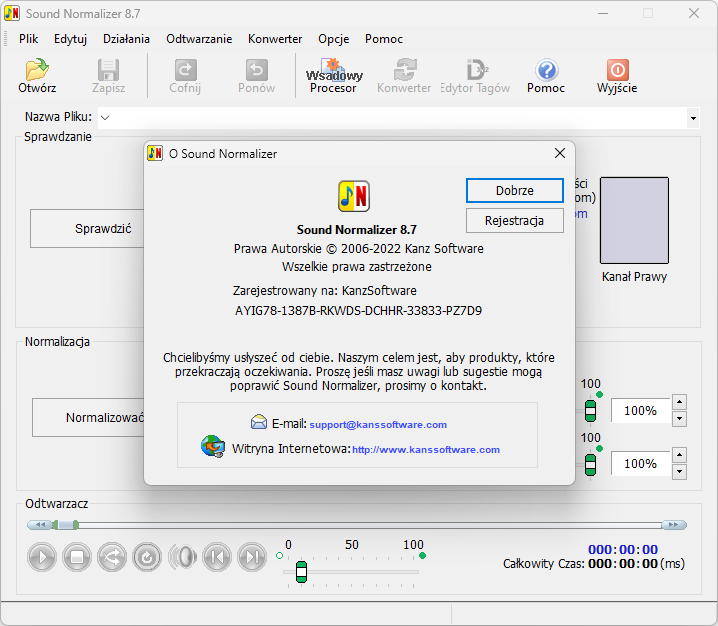The image size is (718, 626).
Task: Open the http://www.kanssoftware.com website link
Action: click(426, 450)
